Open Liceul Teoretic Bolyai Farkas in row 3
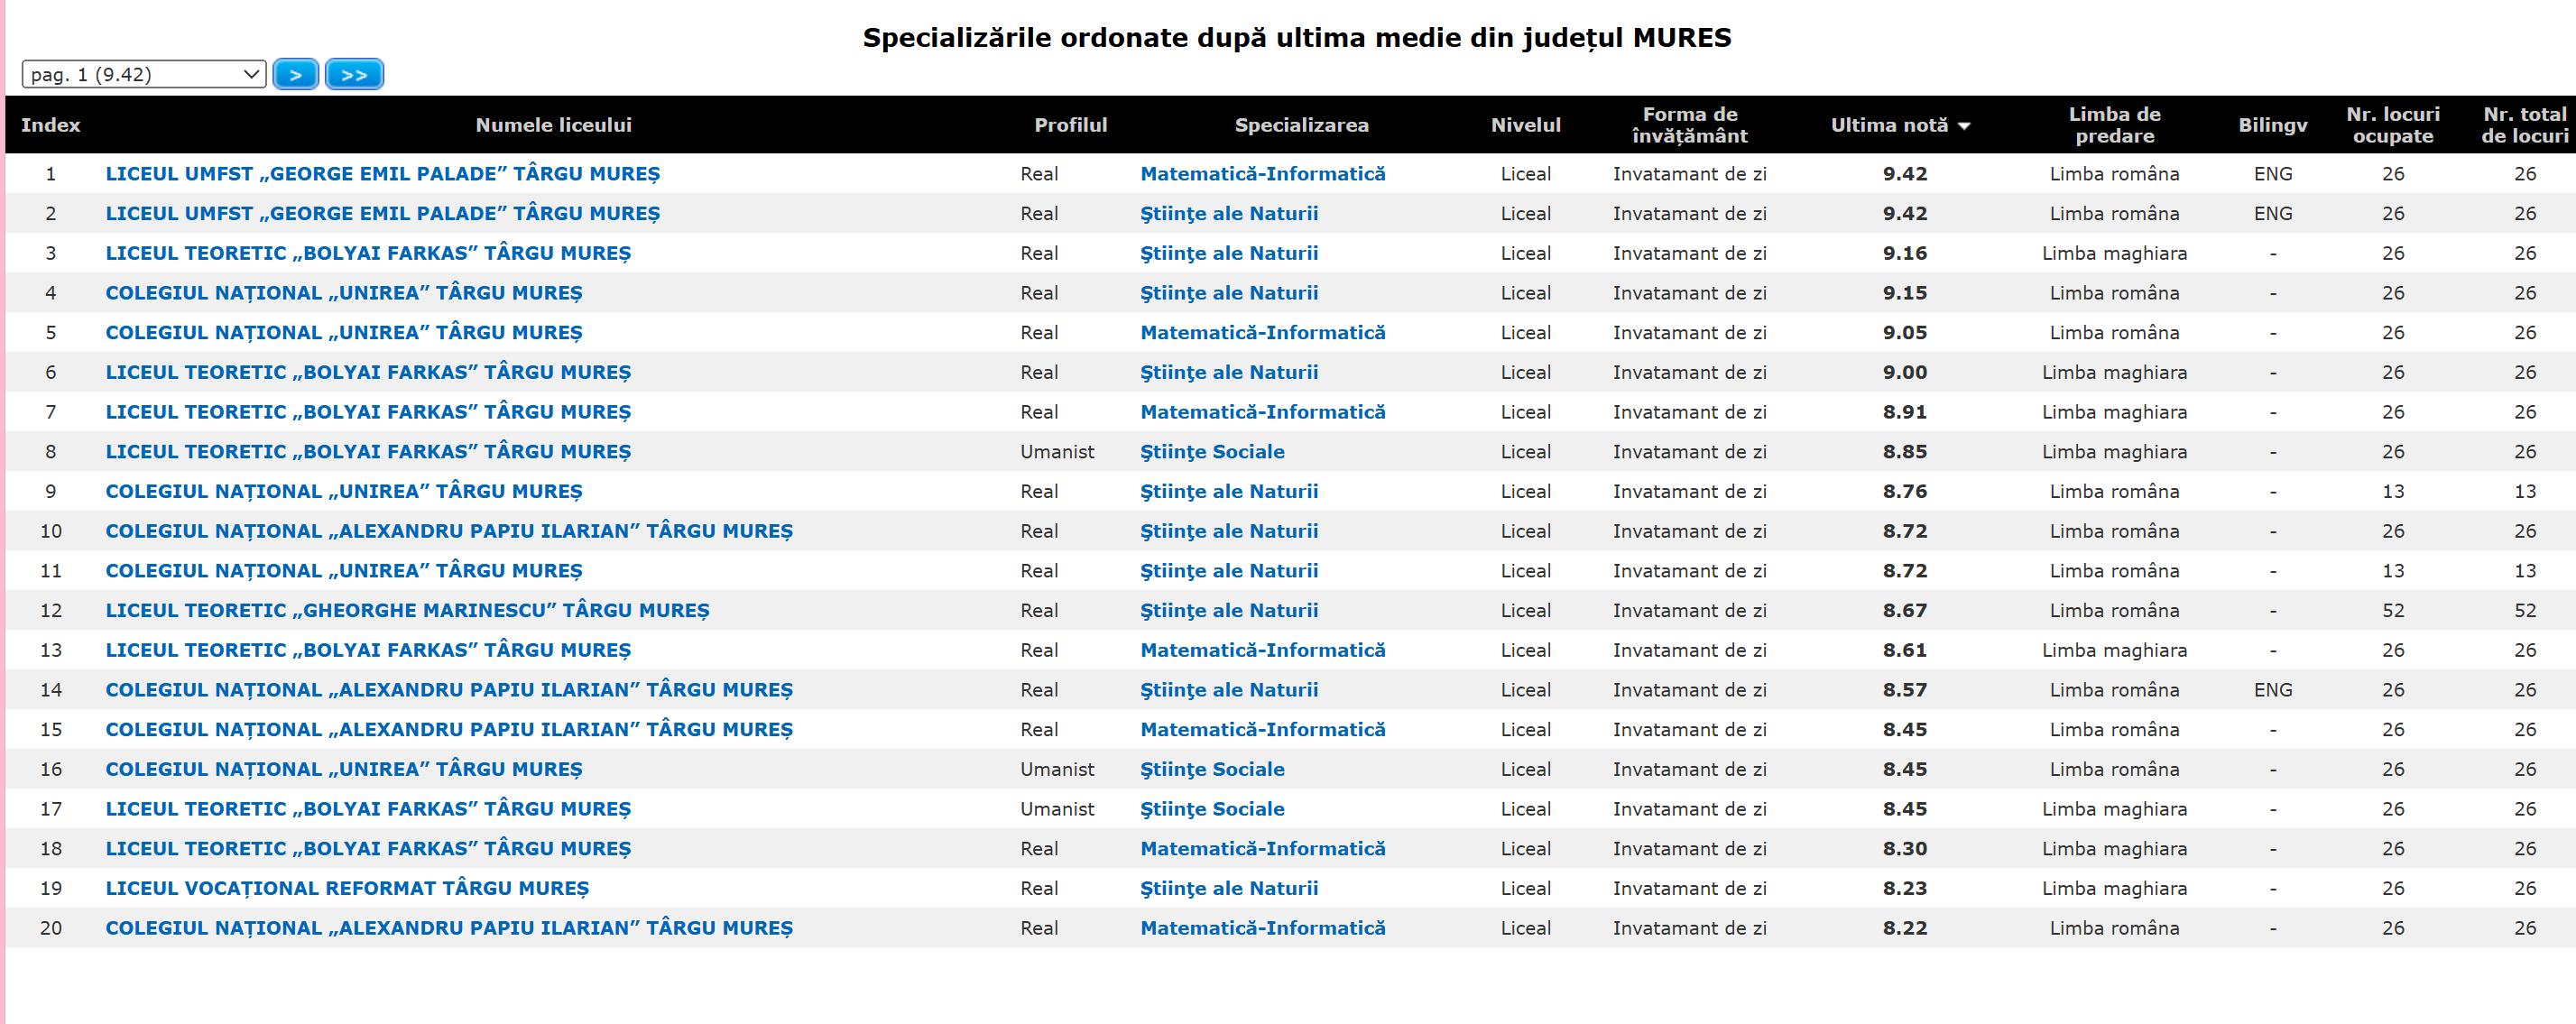 coord(368,253)
